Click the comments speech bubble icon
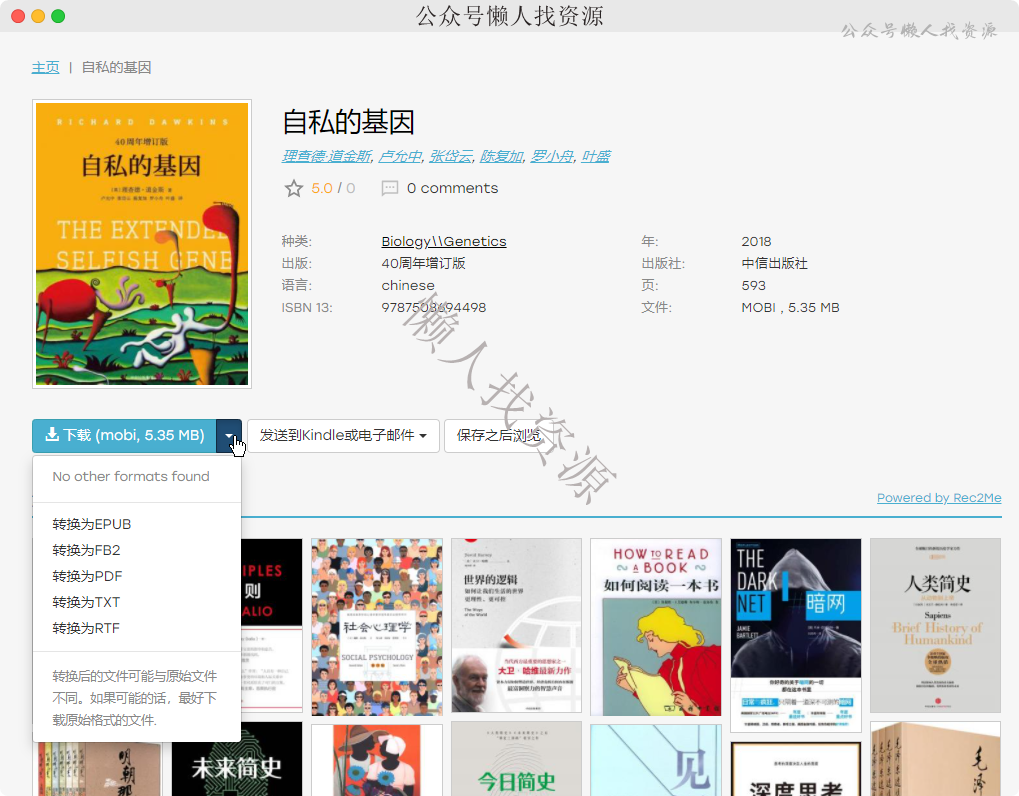This screenshot has height=796, width=1019. point(390,188)
